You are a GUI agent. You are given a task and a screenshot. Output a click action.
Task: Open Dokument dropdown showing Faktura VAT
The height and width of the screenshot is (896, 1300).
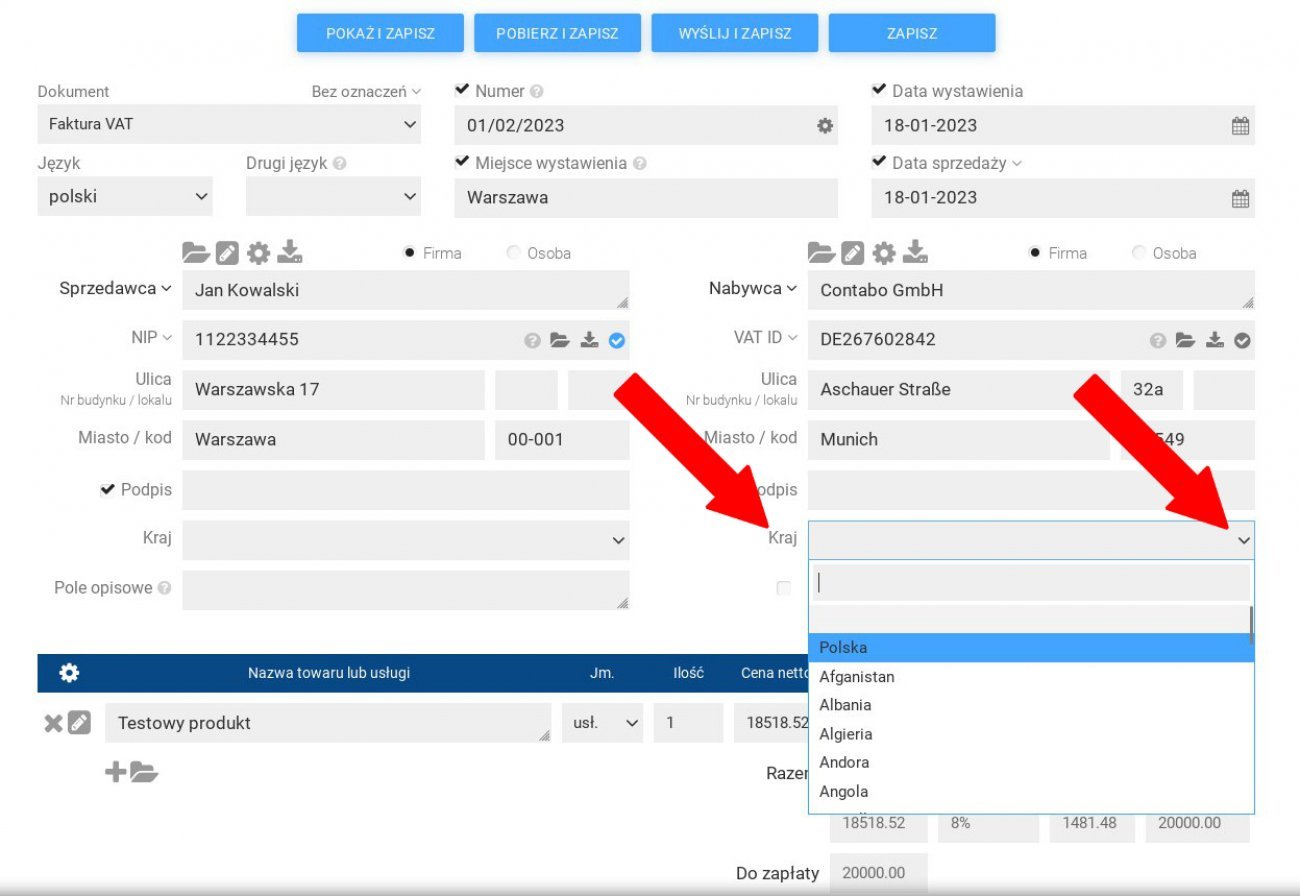tap(229, 125)
